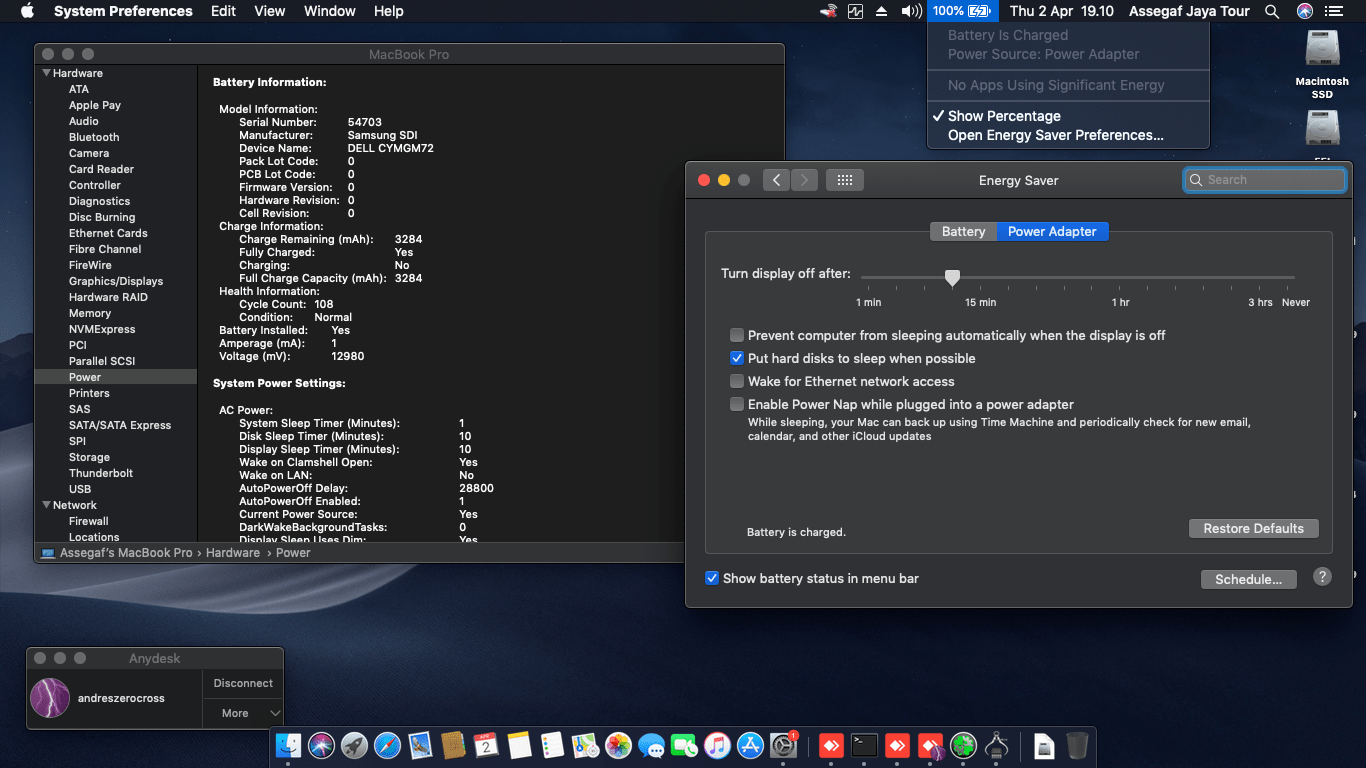Image resolution: width=1366 pixels, height=768 pixels.
Task: Select Thunderbolt in hardware sidebar
Action: tap(101, 473)
